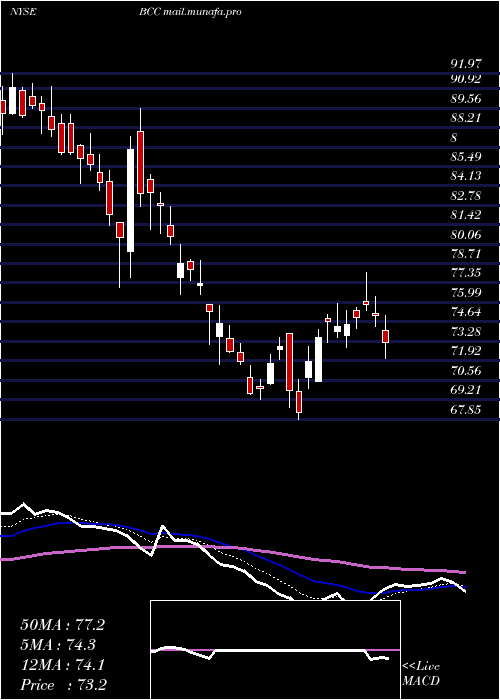Click the 5MA : 74.3 readout
Screen dimensions: 500x700
(x=58, y=645)
